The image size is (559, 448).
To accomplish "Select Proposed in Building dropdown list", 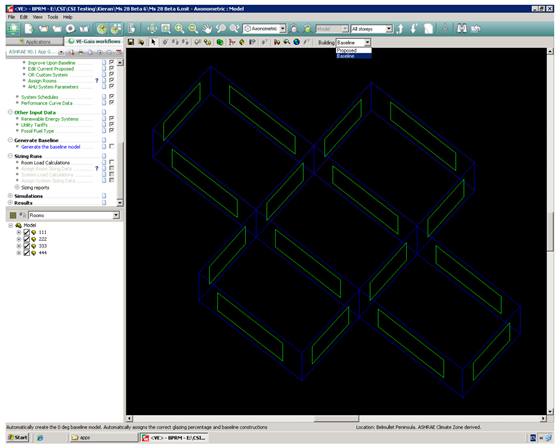I will 353,50.
